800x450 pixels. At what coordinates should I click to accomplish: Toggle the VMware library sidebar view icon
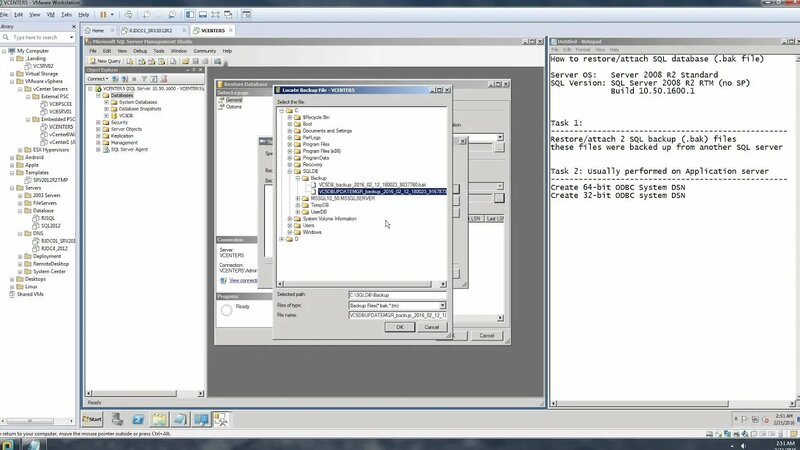(x=190, y=15)
